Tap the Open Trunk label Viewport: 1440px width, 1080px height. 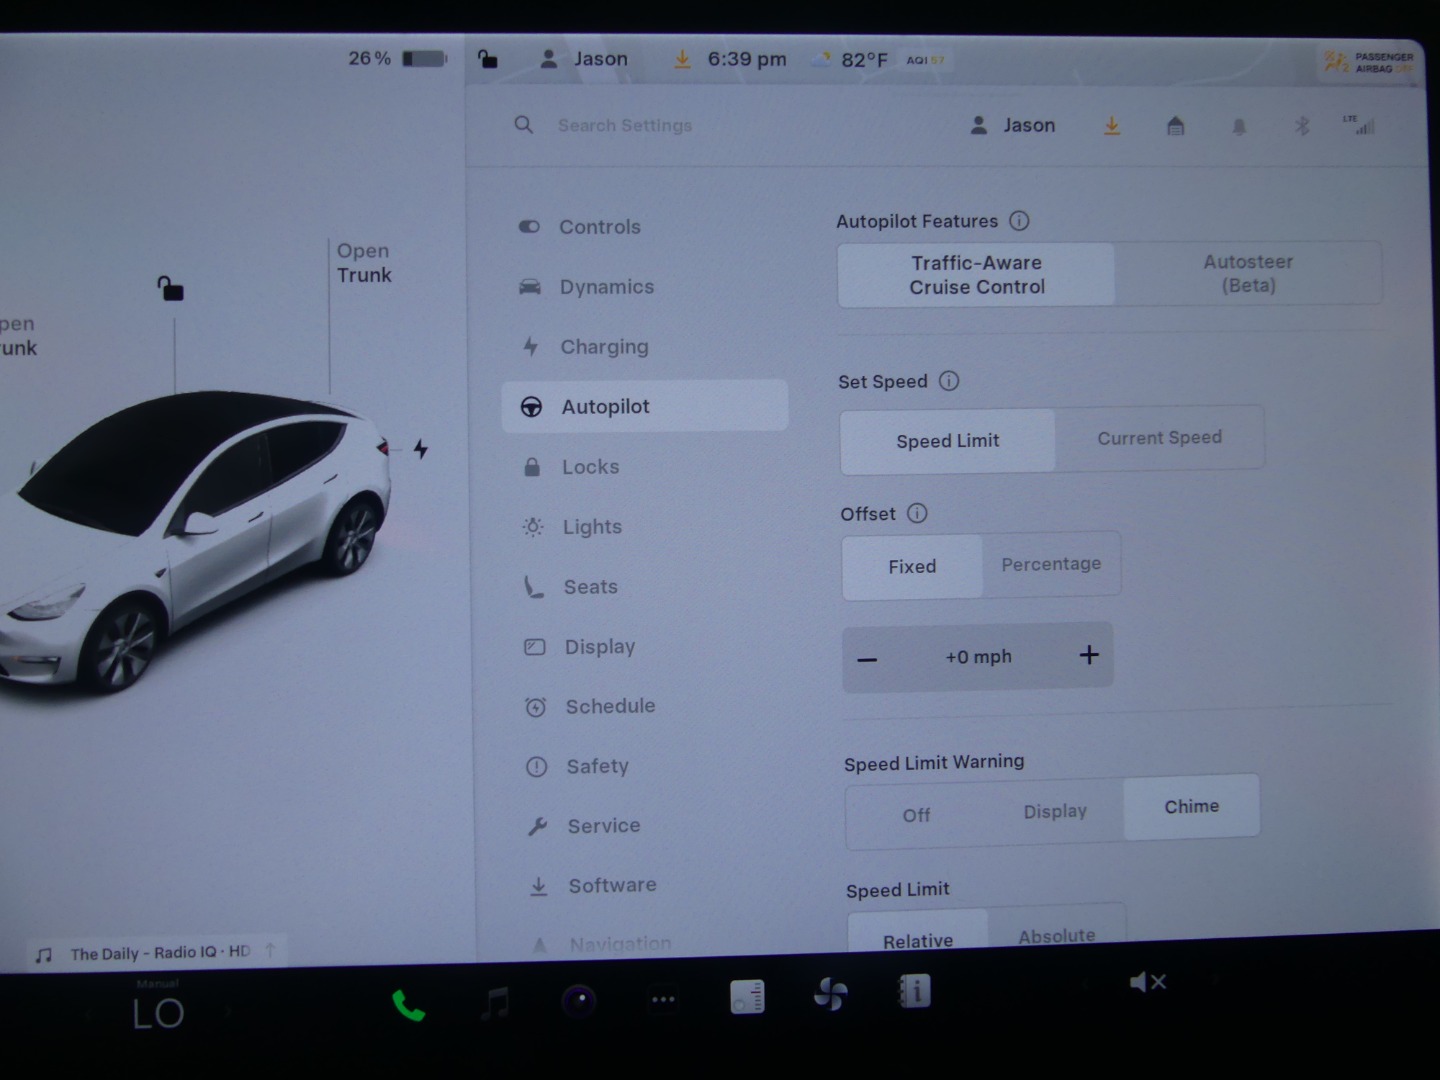364,263
